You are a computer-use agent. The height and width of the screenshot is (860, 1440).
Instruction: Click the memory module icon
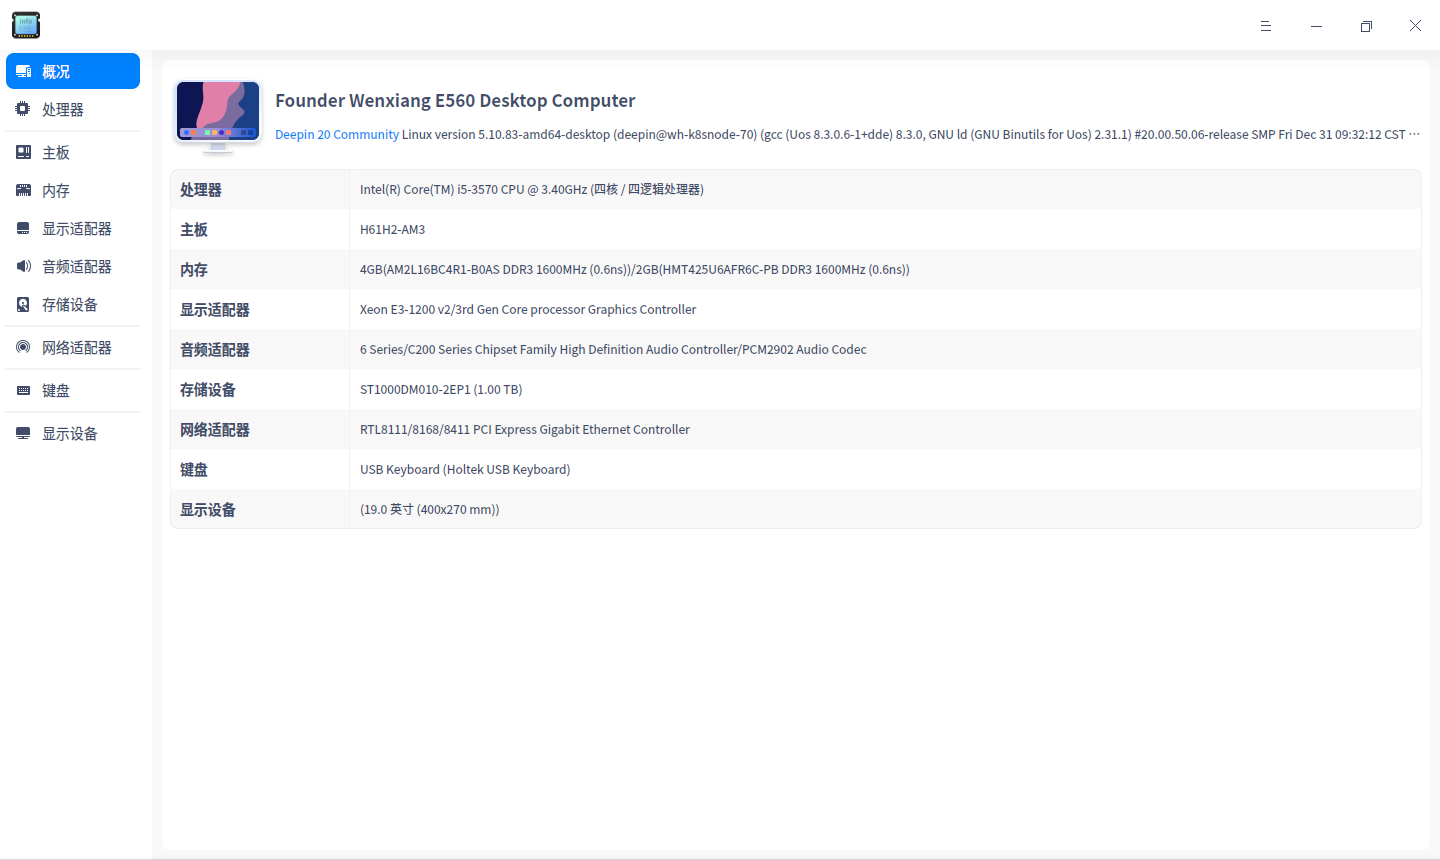tap(23, 190)
